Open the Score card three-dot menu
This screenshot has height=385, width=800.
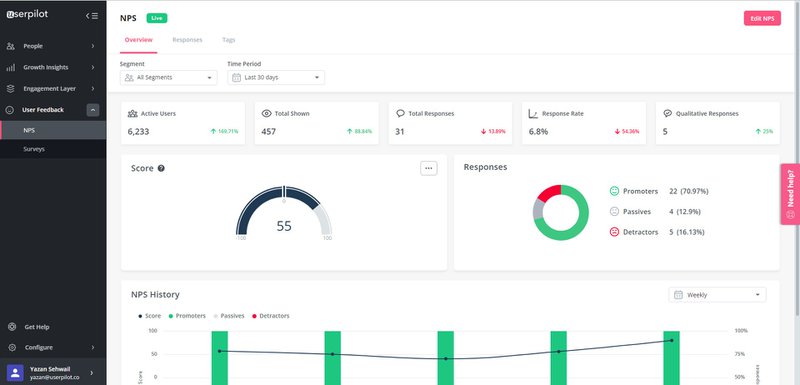[429, 168]
